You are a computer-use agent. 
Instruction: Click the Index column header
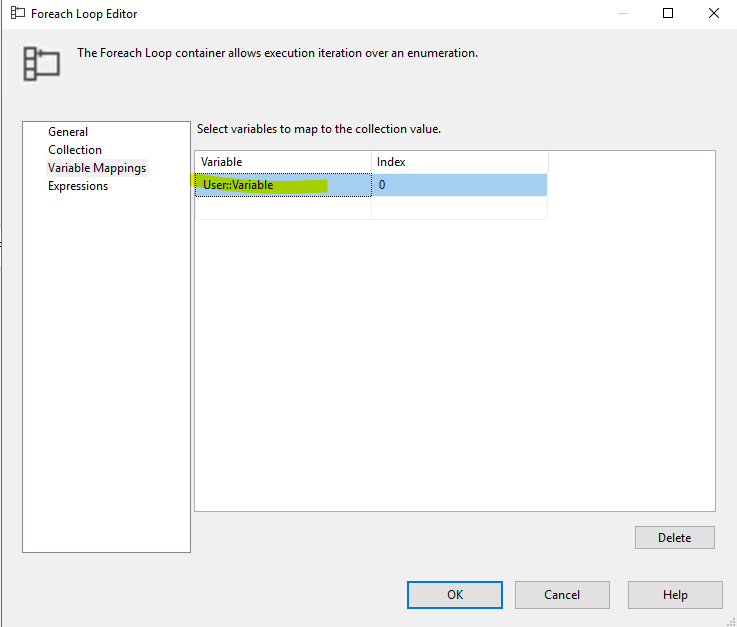(x=460, y=162)
